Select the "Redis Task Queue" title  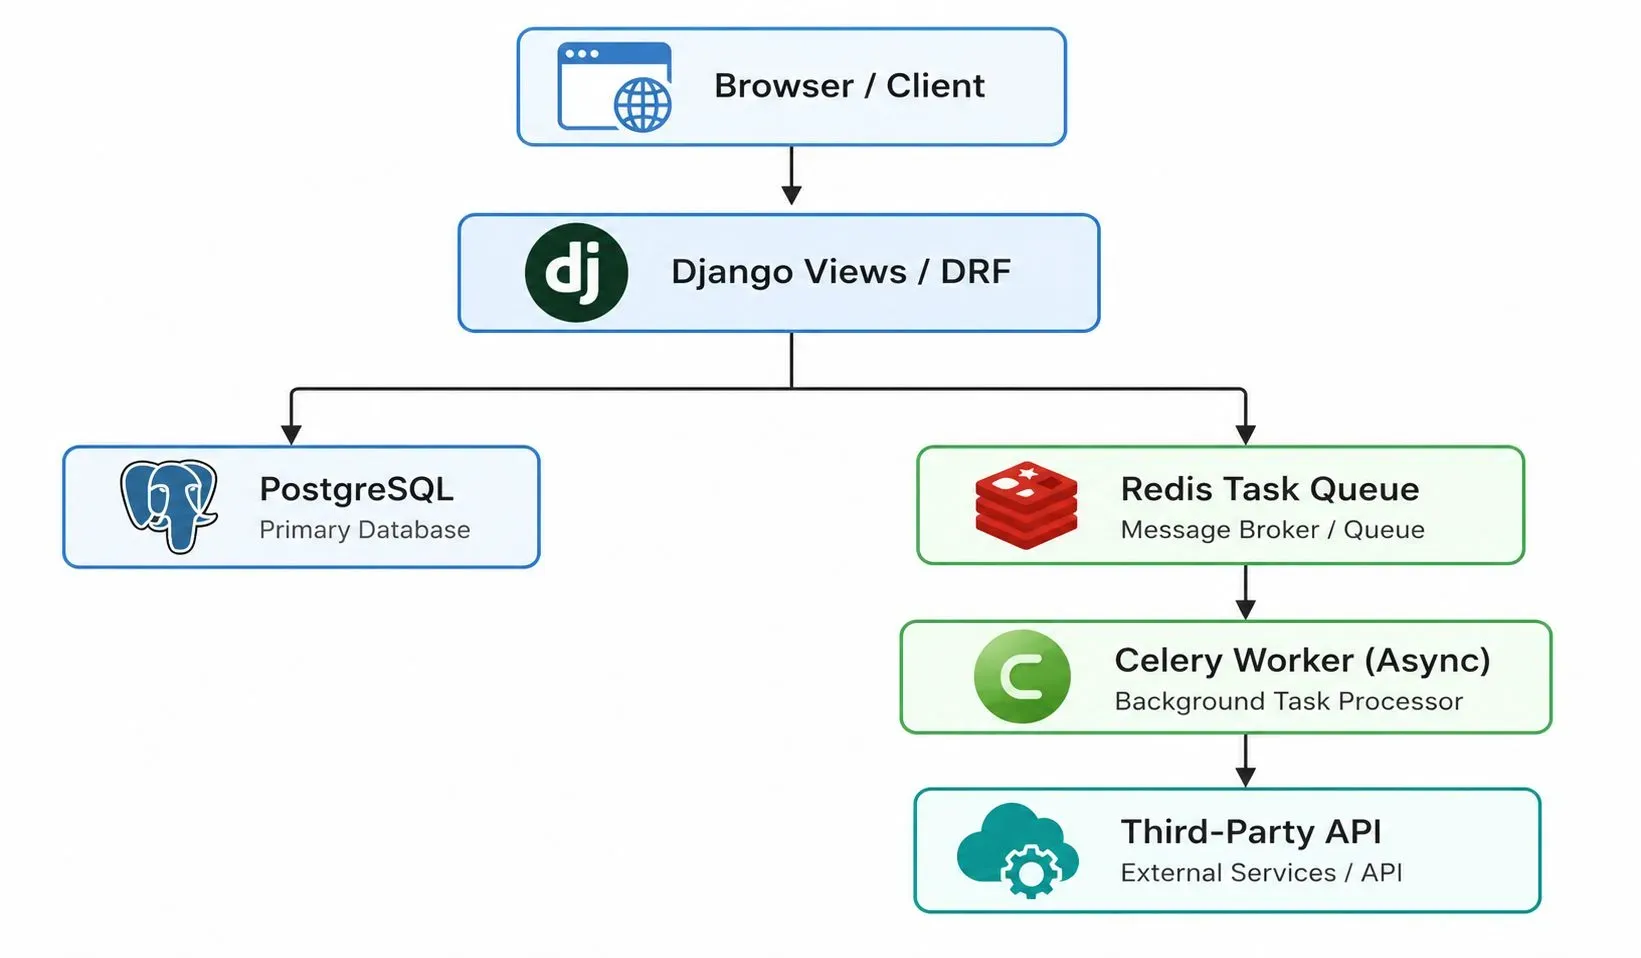pos(1270,489)
